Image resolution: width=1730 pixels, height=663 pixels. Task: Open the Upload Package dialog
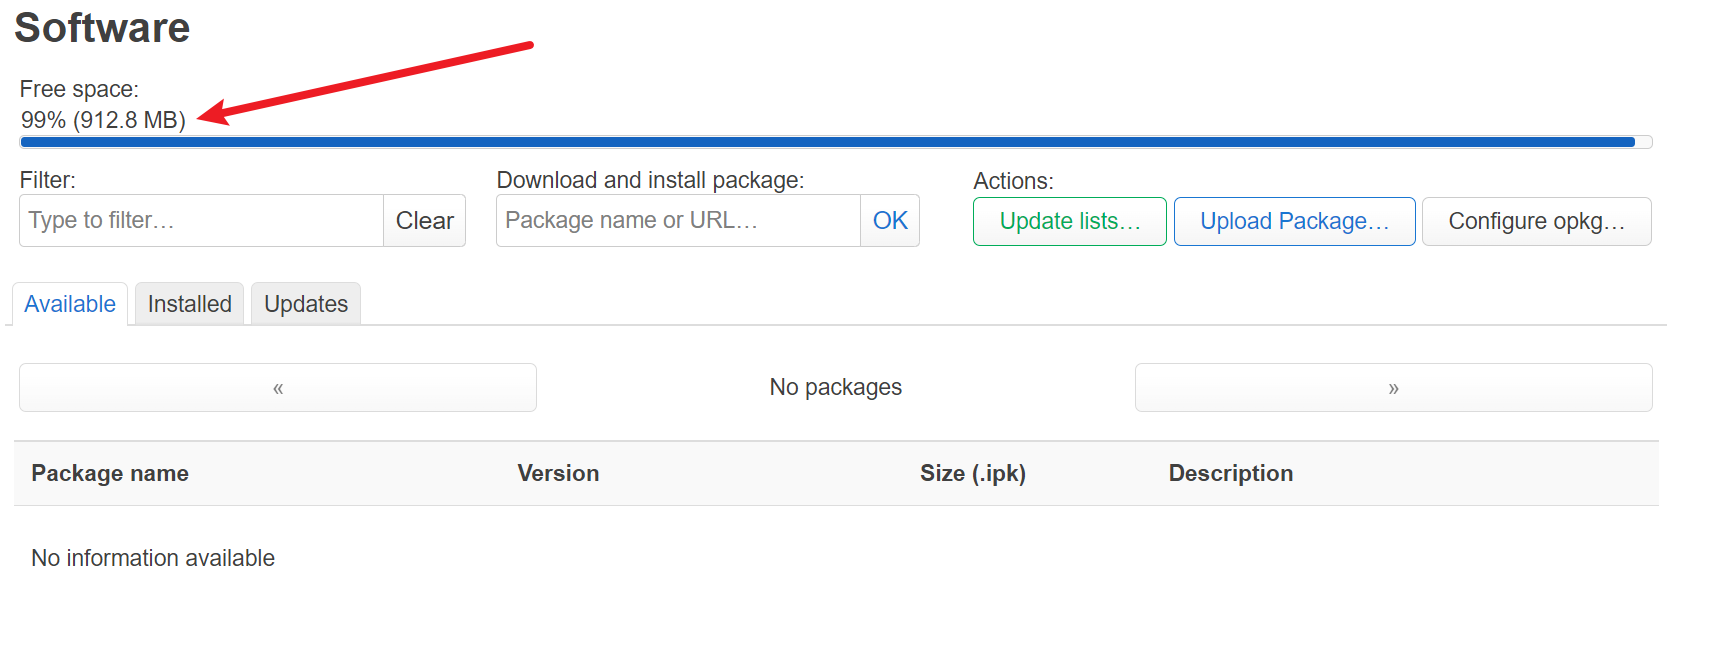coord(1294,221)
